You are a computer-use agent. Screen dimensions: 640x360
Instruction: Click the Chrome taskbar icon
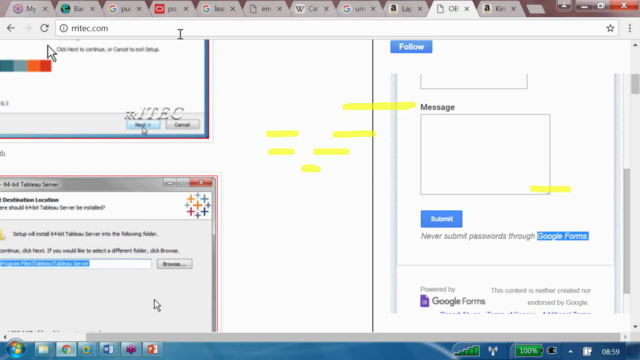(66, 350)
